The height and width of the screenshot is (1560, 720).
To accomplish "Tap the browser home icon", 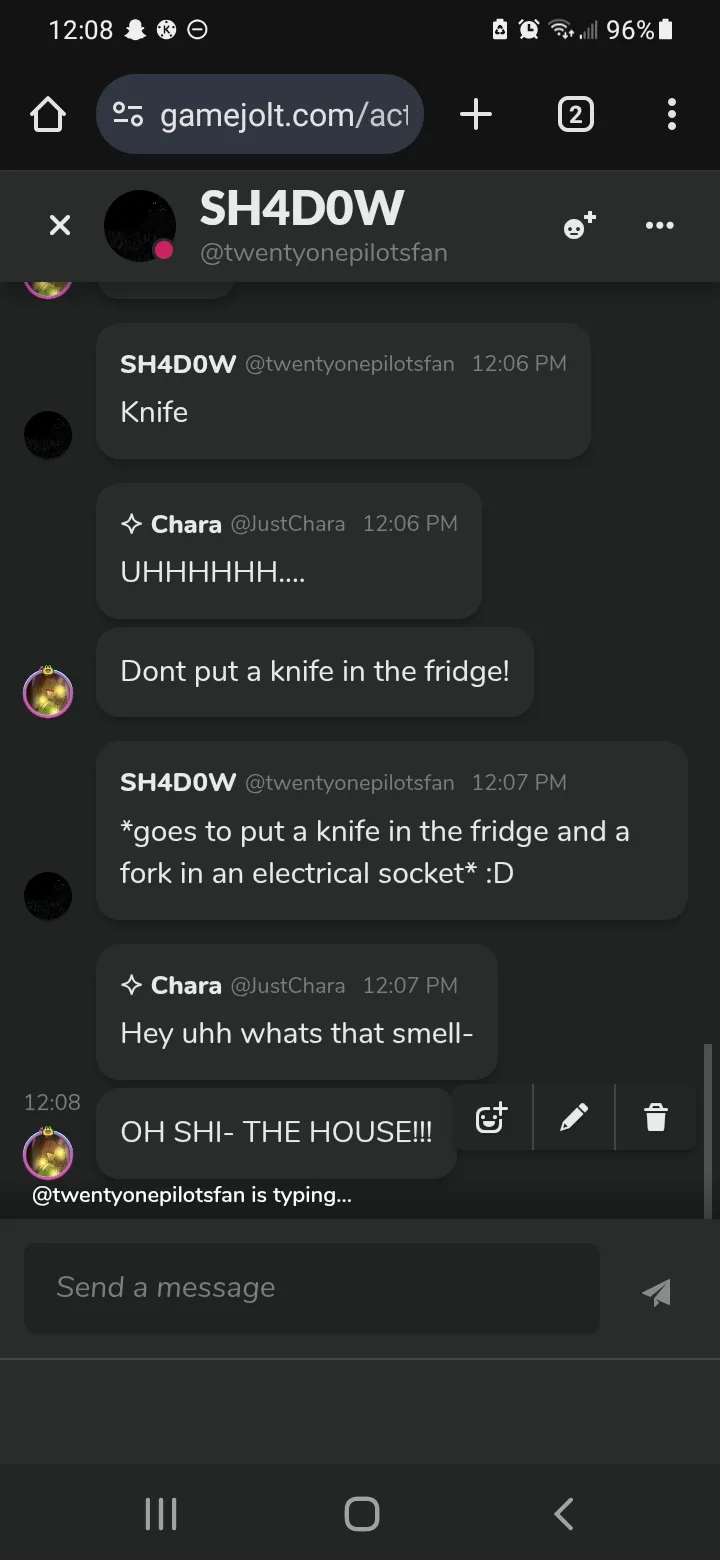I will point(48,114).
